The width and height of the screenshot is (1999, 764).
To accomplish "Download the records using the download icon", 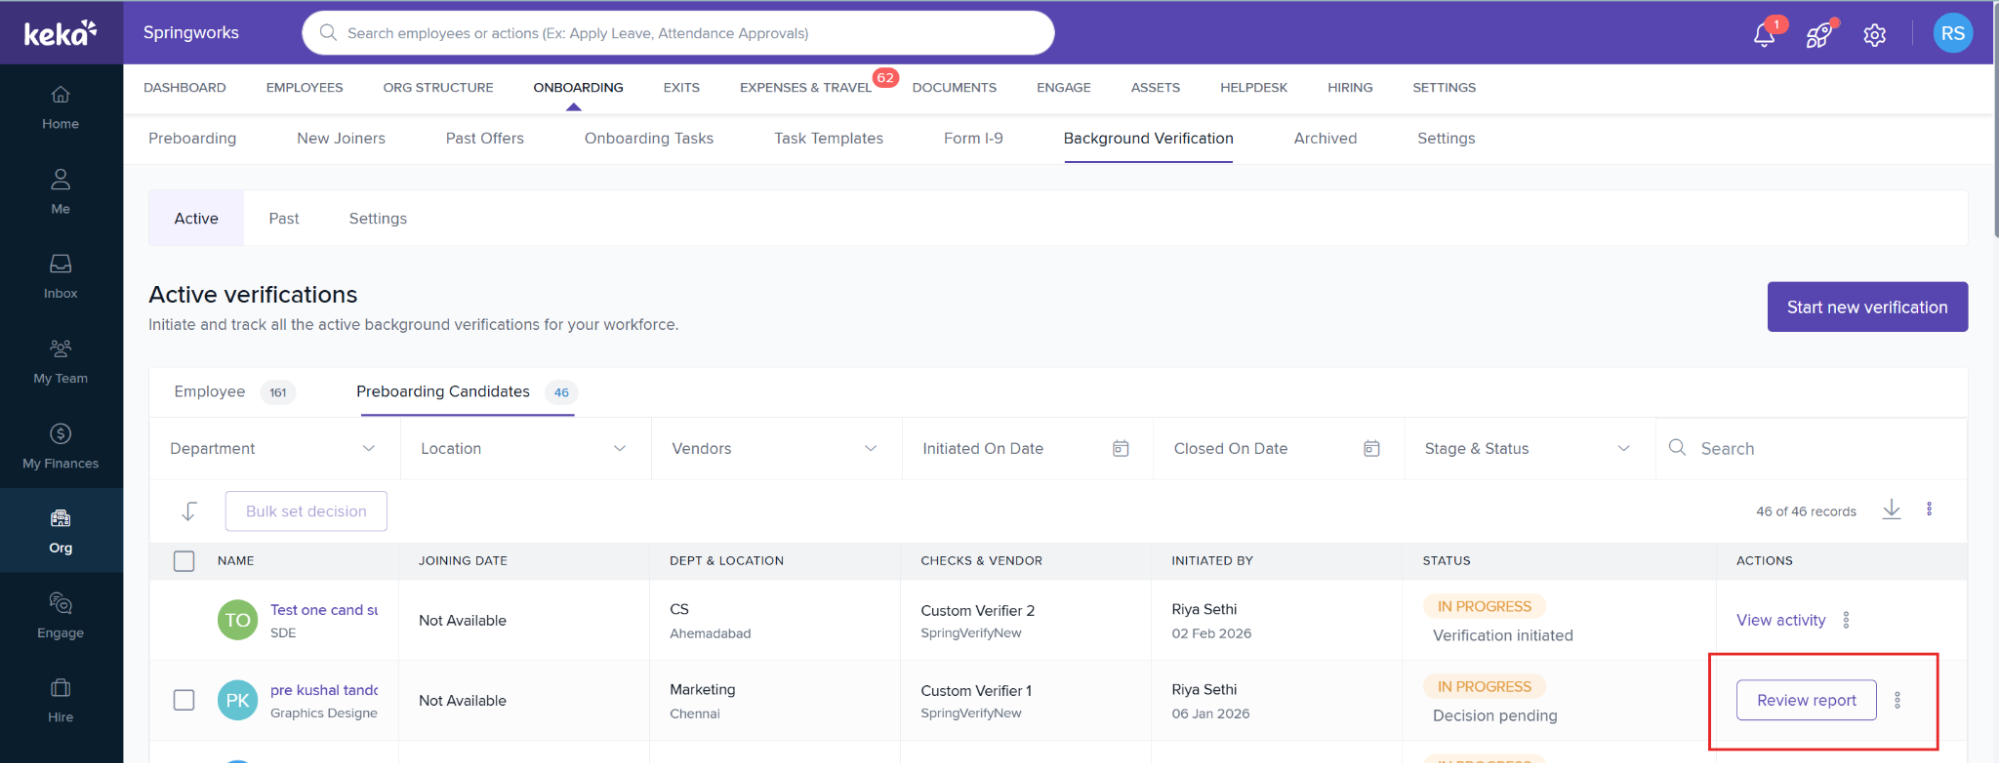I will pyautogui.click(x=1891, y=510).
